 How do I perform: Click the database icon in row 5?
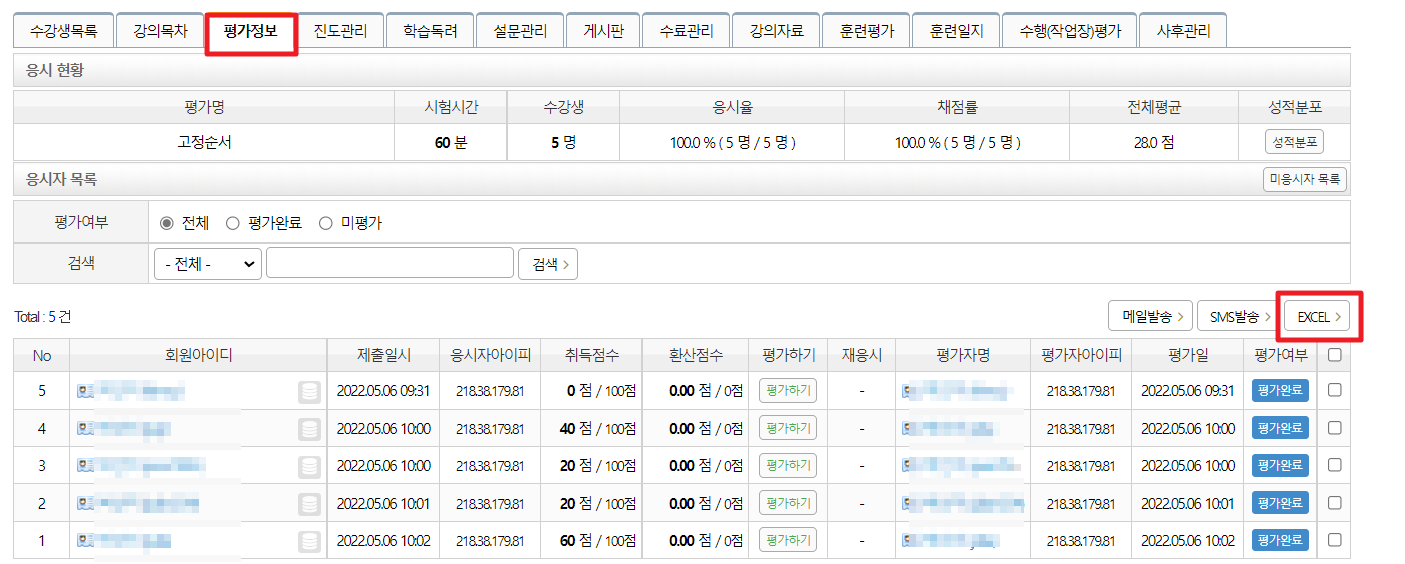coord(309,391)
